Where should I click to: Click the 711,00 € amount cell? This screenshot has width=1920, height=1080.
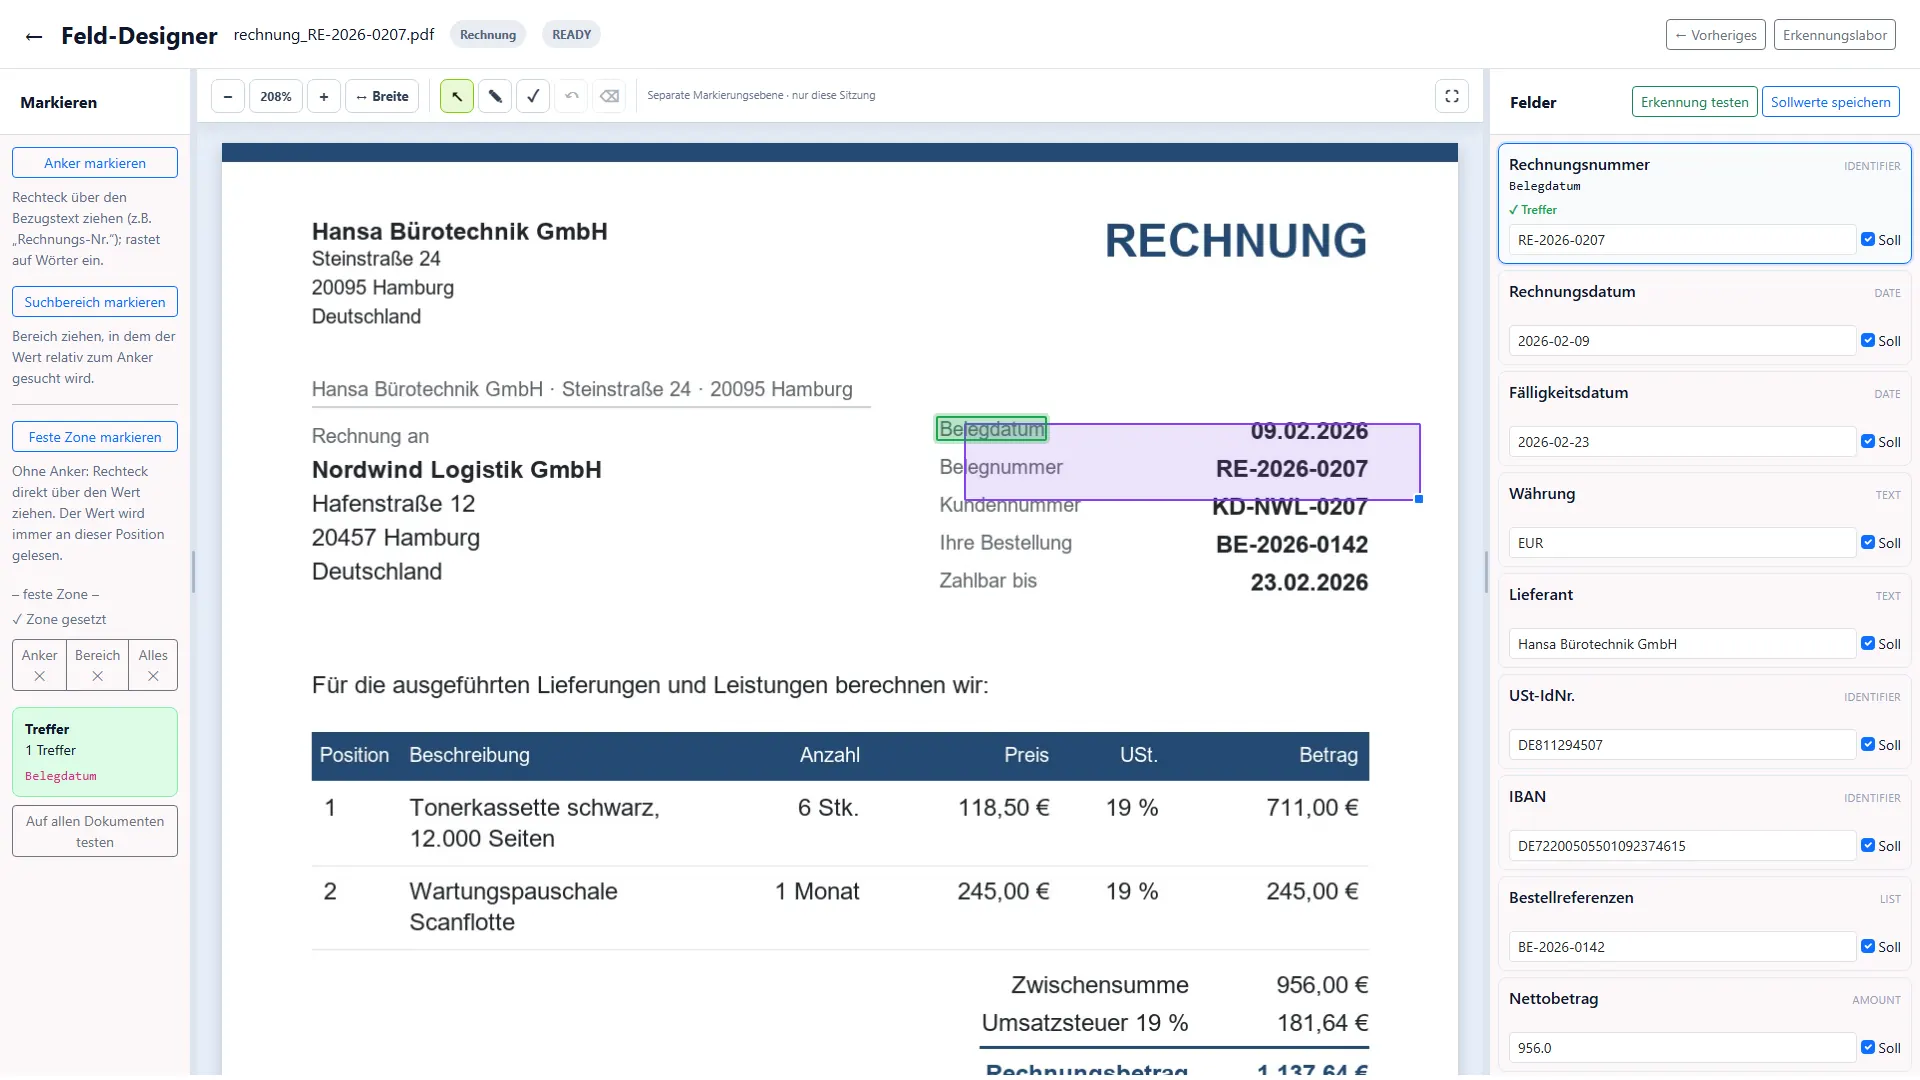coord(1312,808)
